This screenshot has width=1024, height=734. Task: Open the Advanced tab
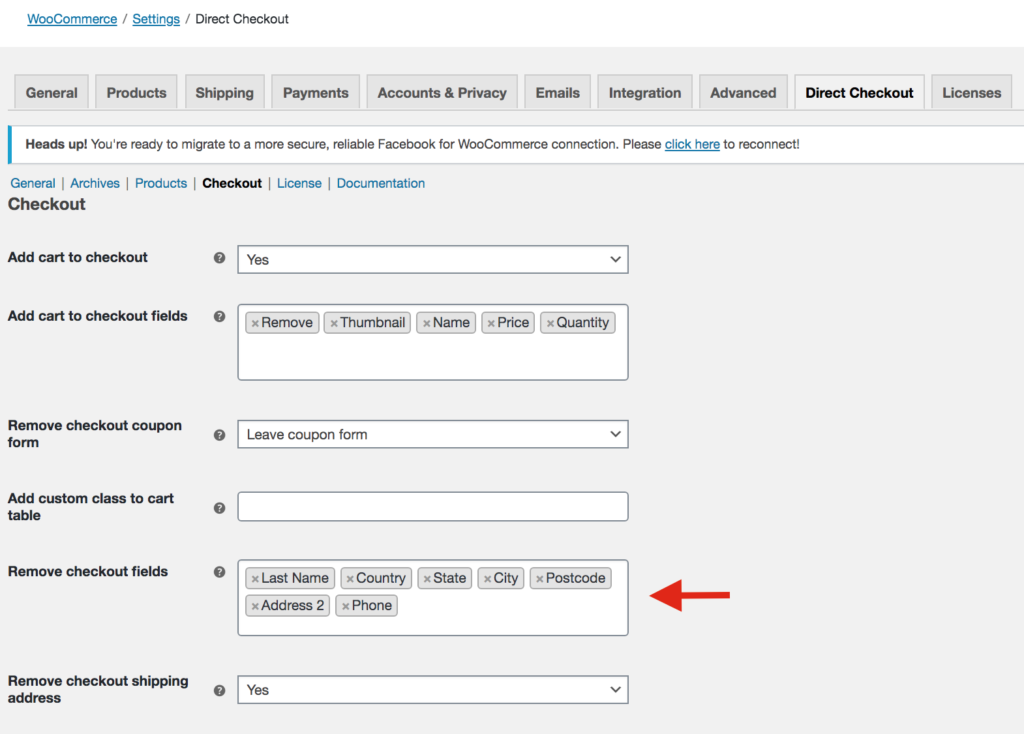tap(743, 93)
